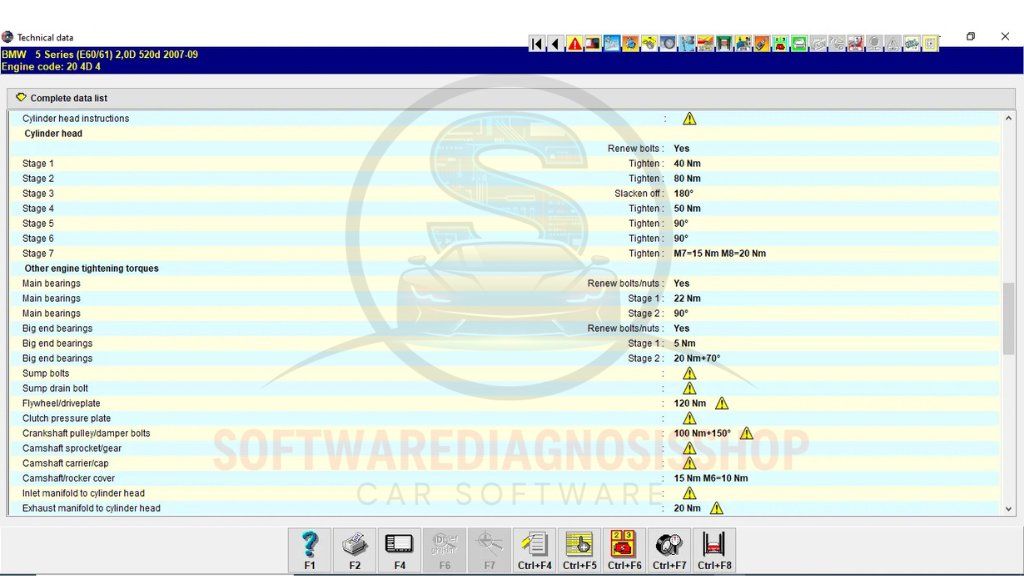Click the Ctrl+F6 red toolbox button
Screen dimensions: 1024x576
point(624,550)
